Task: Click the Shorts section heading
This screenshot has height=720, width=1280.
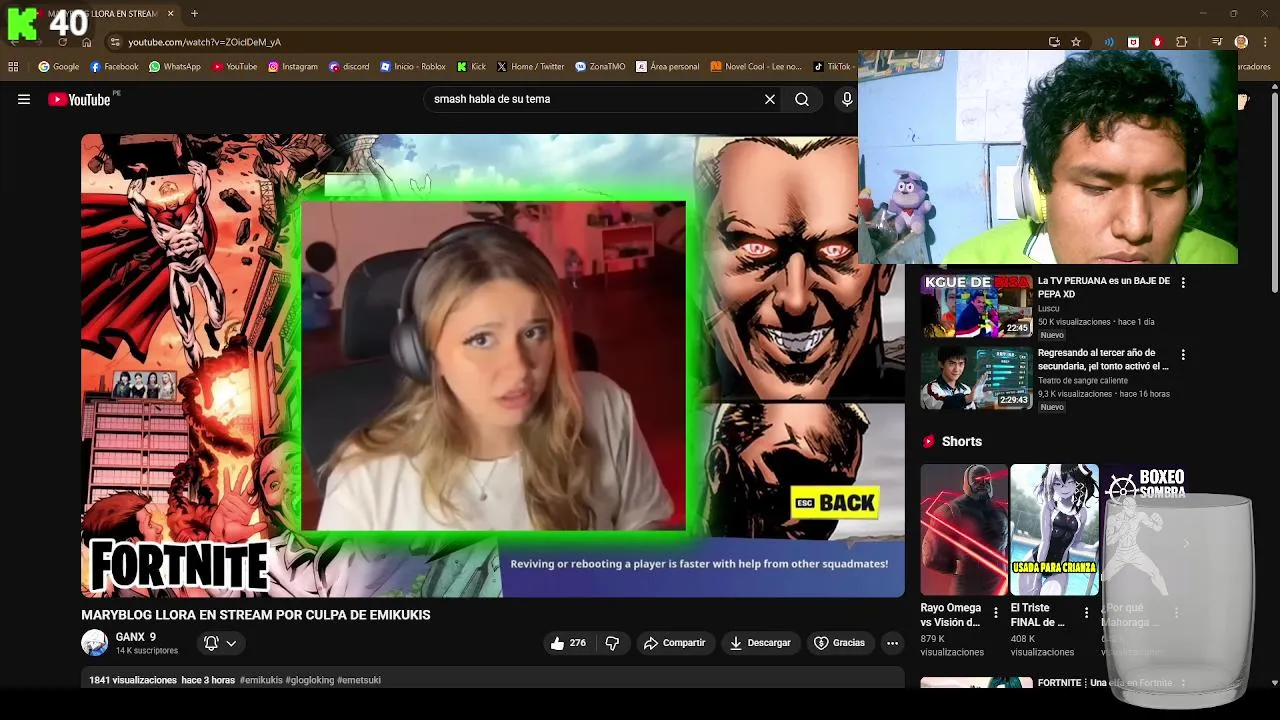Action: click(962, 441)
